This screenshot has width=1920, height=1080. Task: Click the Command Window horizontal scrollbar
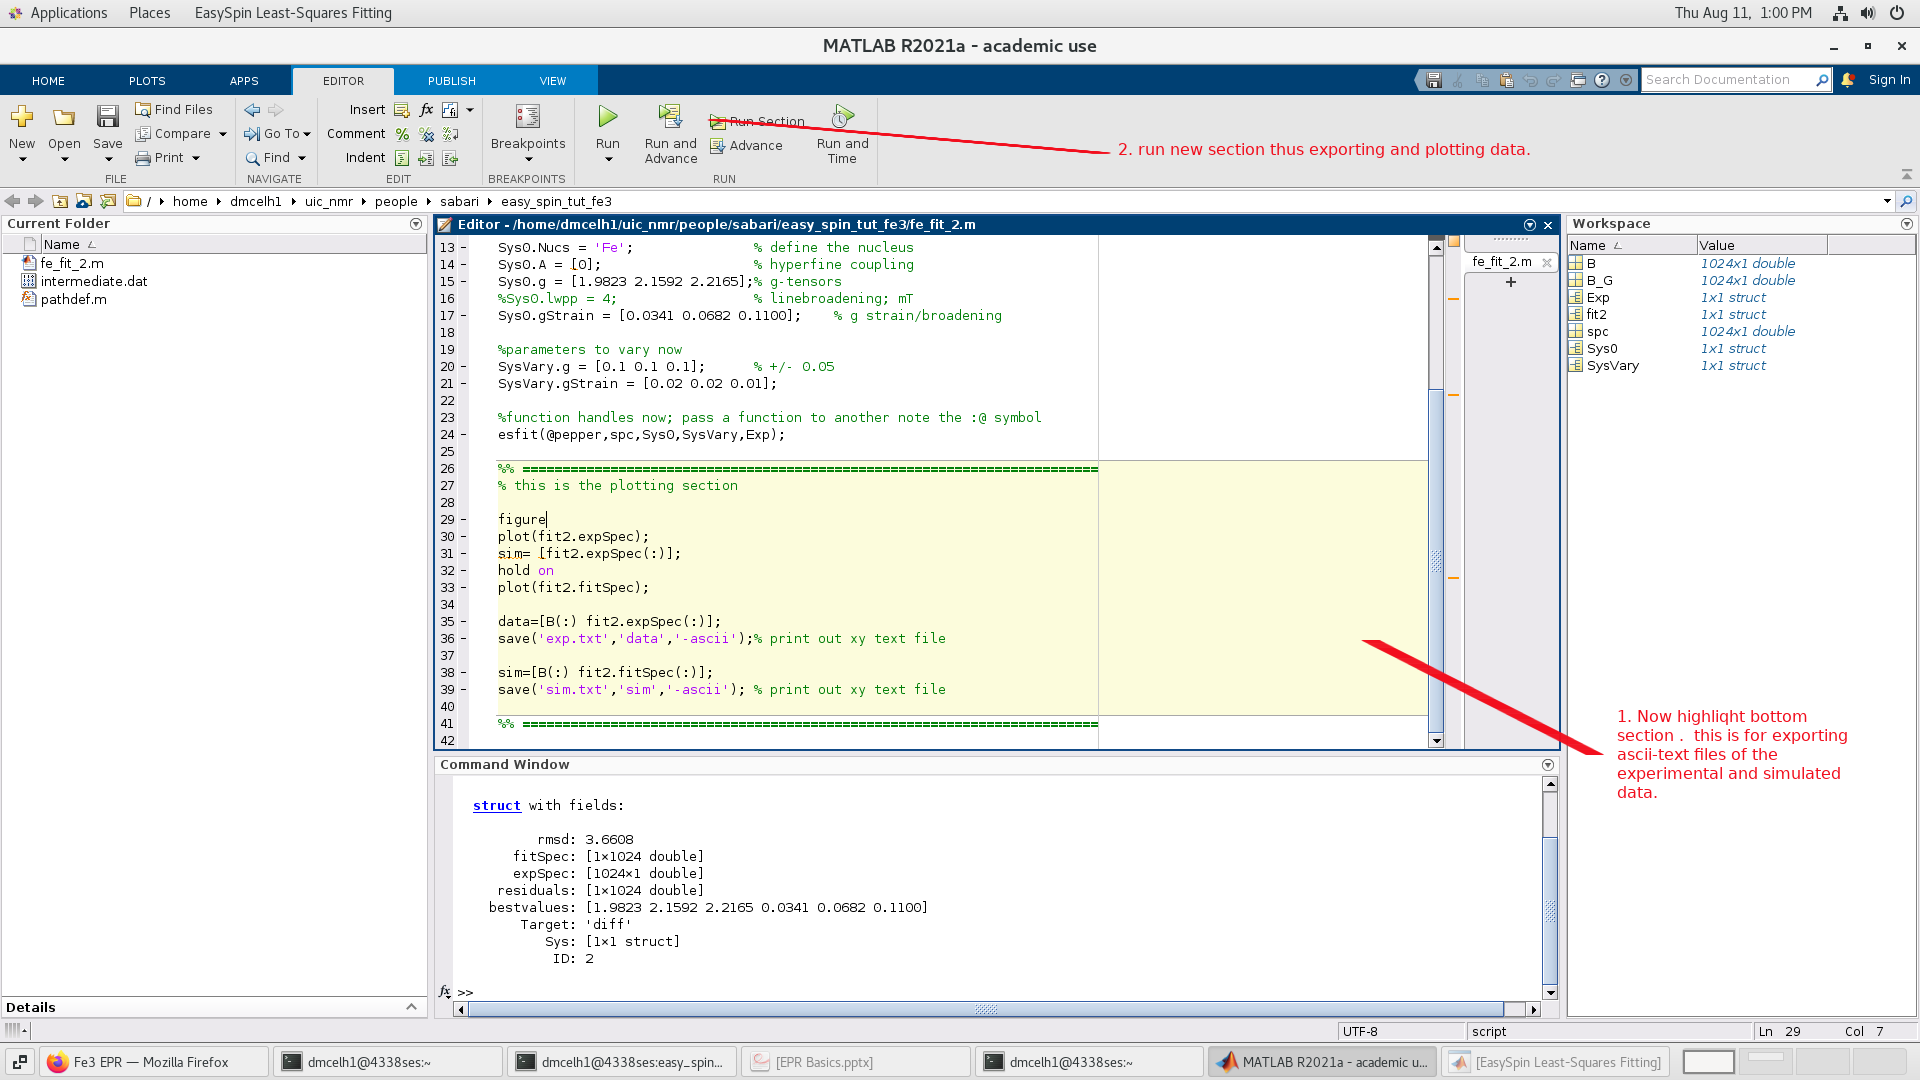point(985,1009)
